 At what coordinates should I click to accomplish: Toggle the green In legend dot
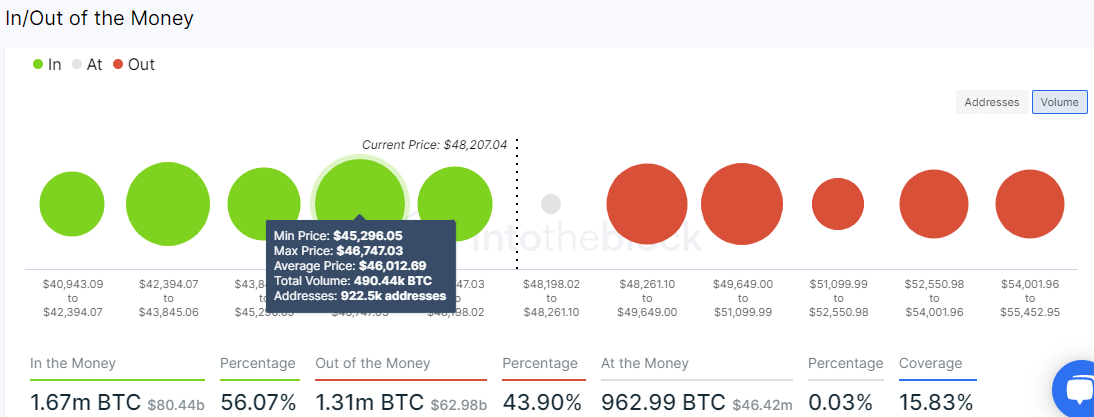(38, 65)
